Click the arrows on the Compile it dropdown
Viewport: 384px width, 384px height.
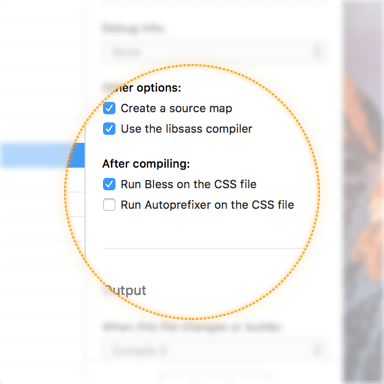point(317,350)
